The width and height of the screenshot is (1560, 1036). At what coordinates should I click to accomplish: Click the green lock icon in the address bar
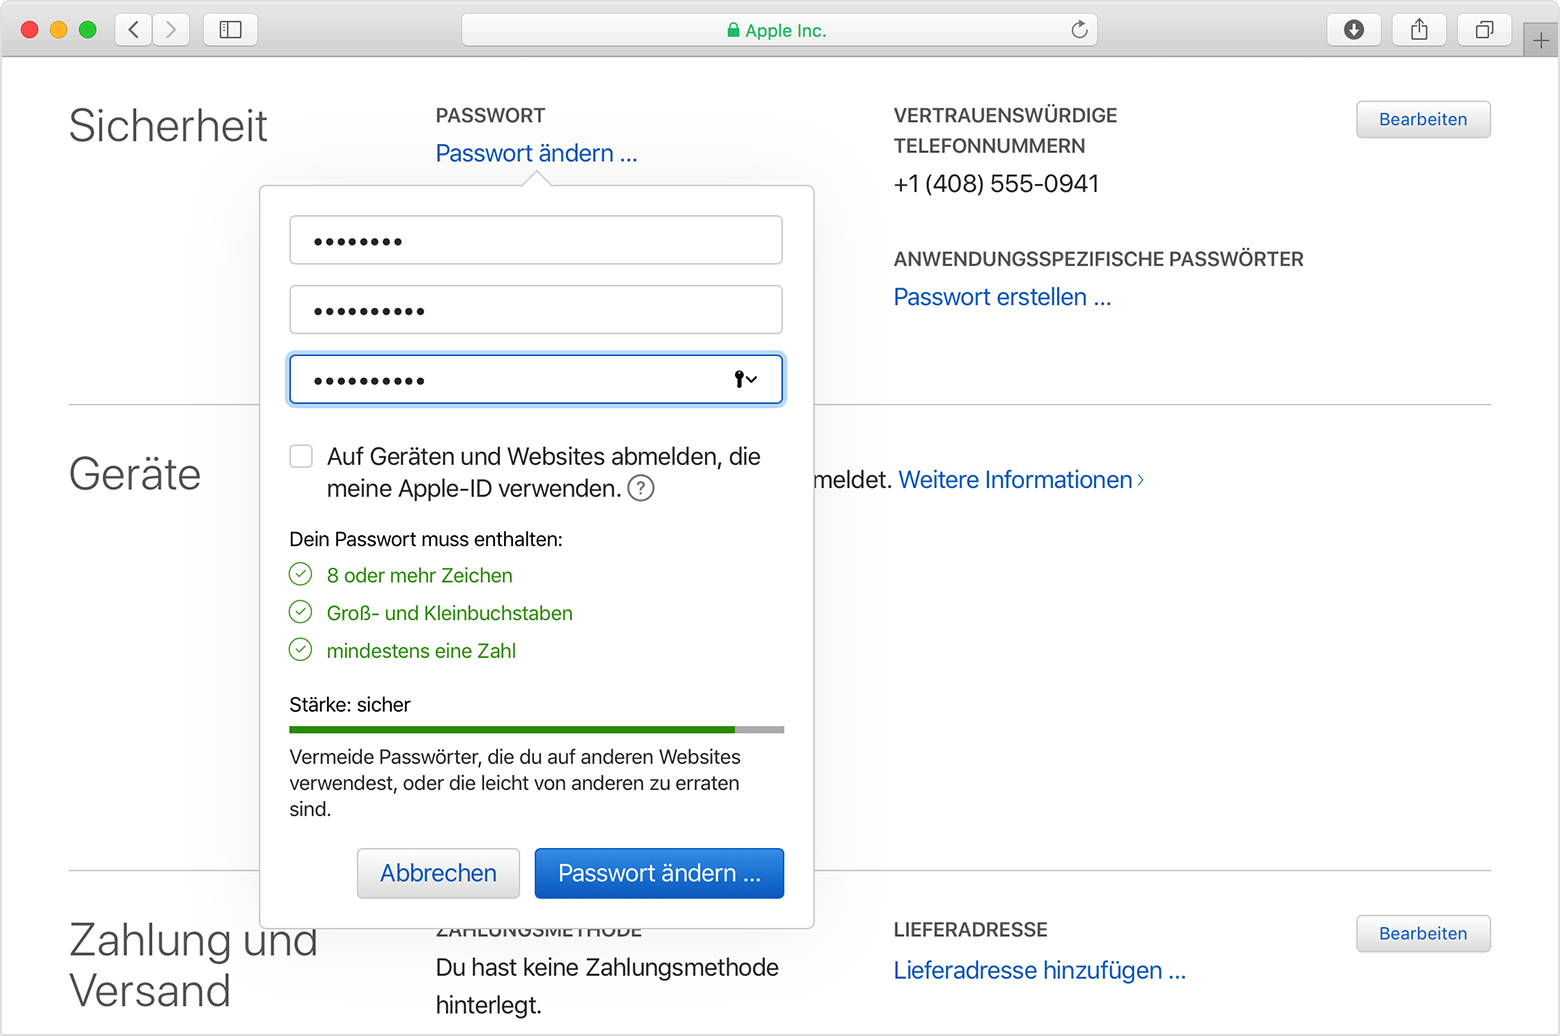(733, 30)
